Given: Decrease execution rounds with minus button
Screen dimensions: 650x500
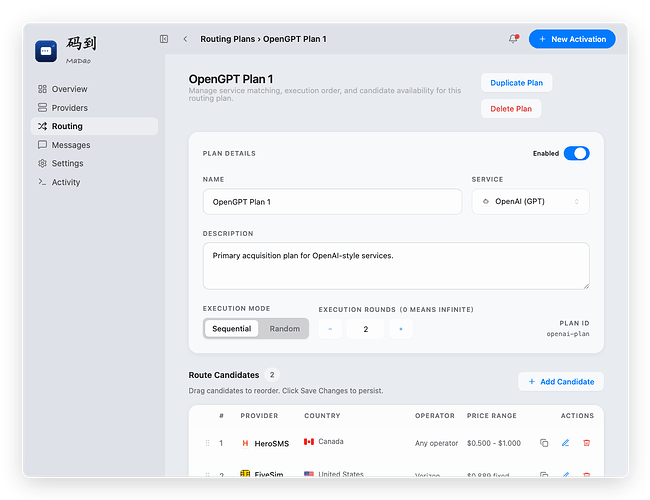Looking at the screenshot, I should point(330,329).
